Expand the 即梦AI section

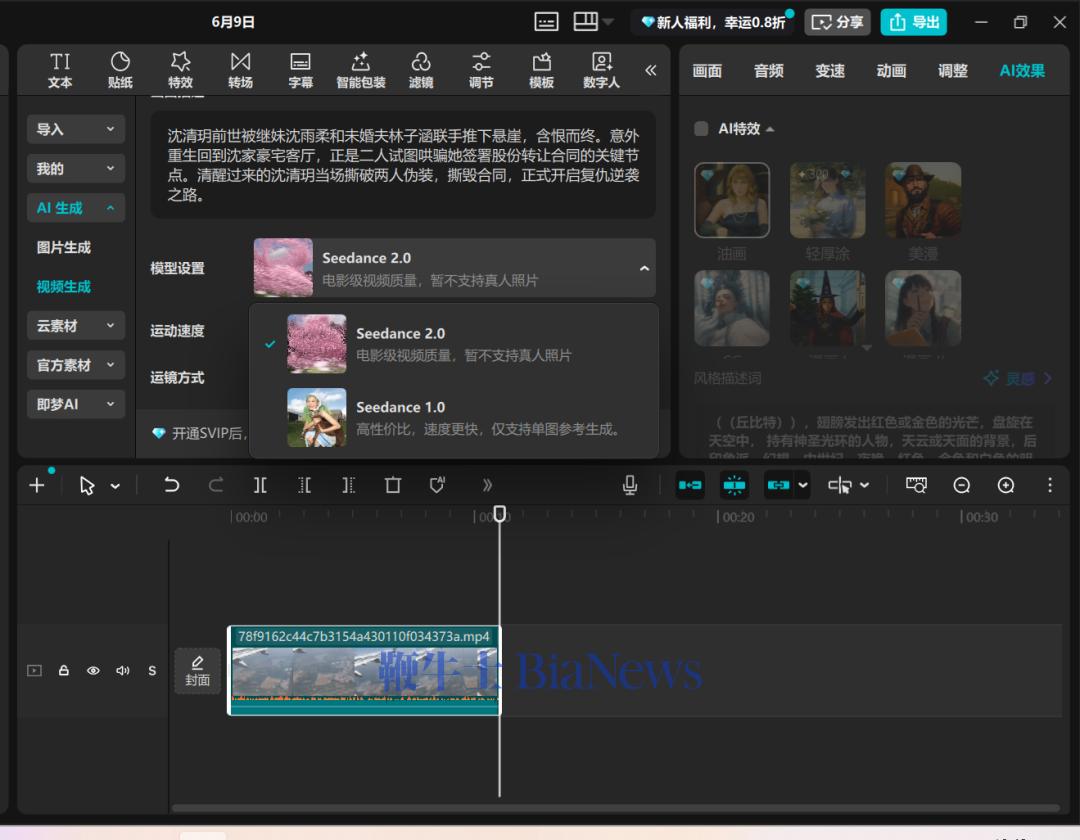point(76,404)
